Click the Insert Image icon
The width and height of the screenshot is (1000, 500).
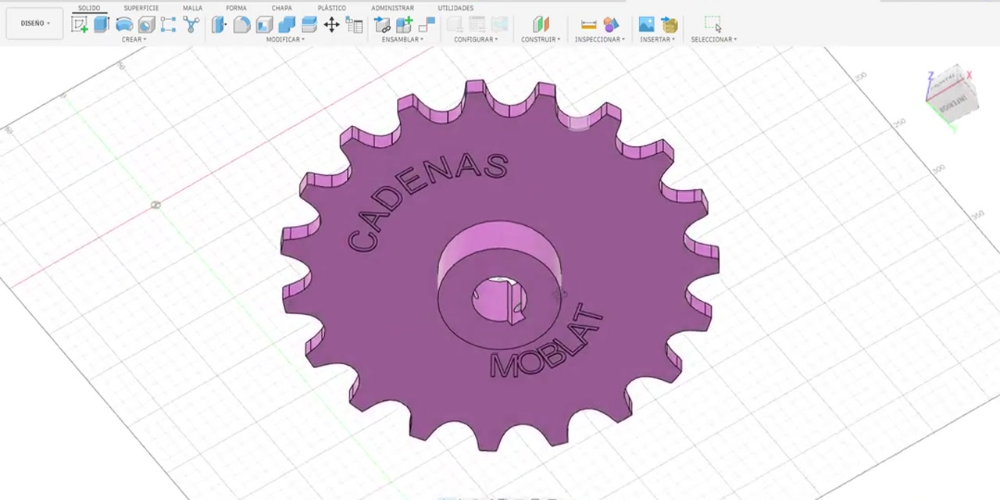[647, 25]
